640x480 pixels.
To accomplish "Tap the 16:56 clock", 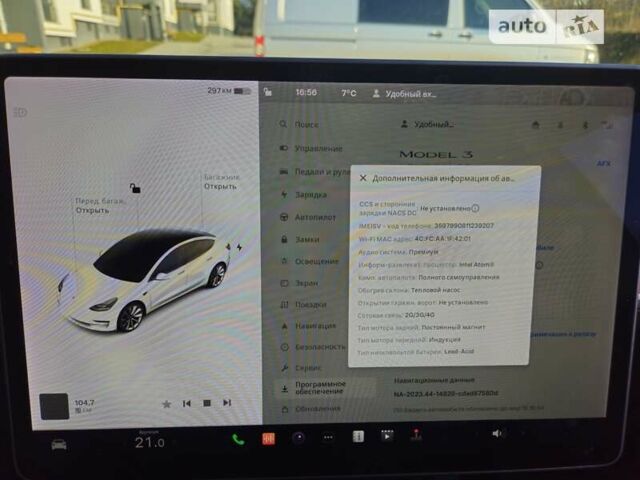I will tap(306, 92).
